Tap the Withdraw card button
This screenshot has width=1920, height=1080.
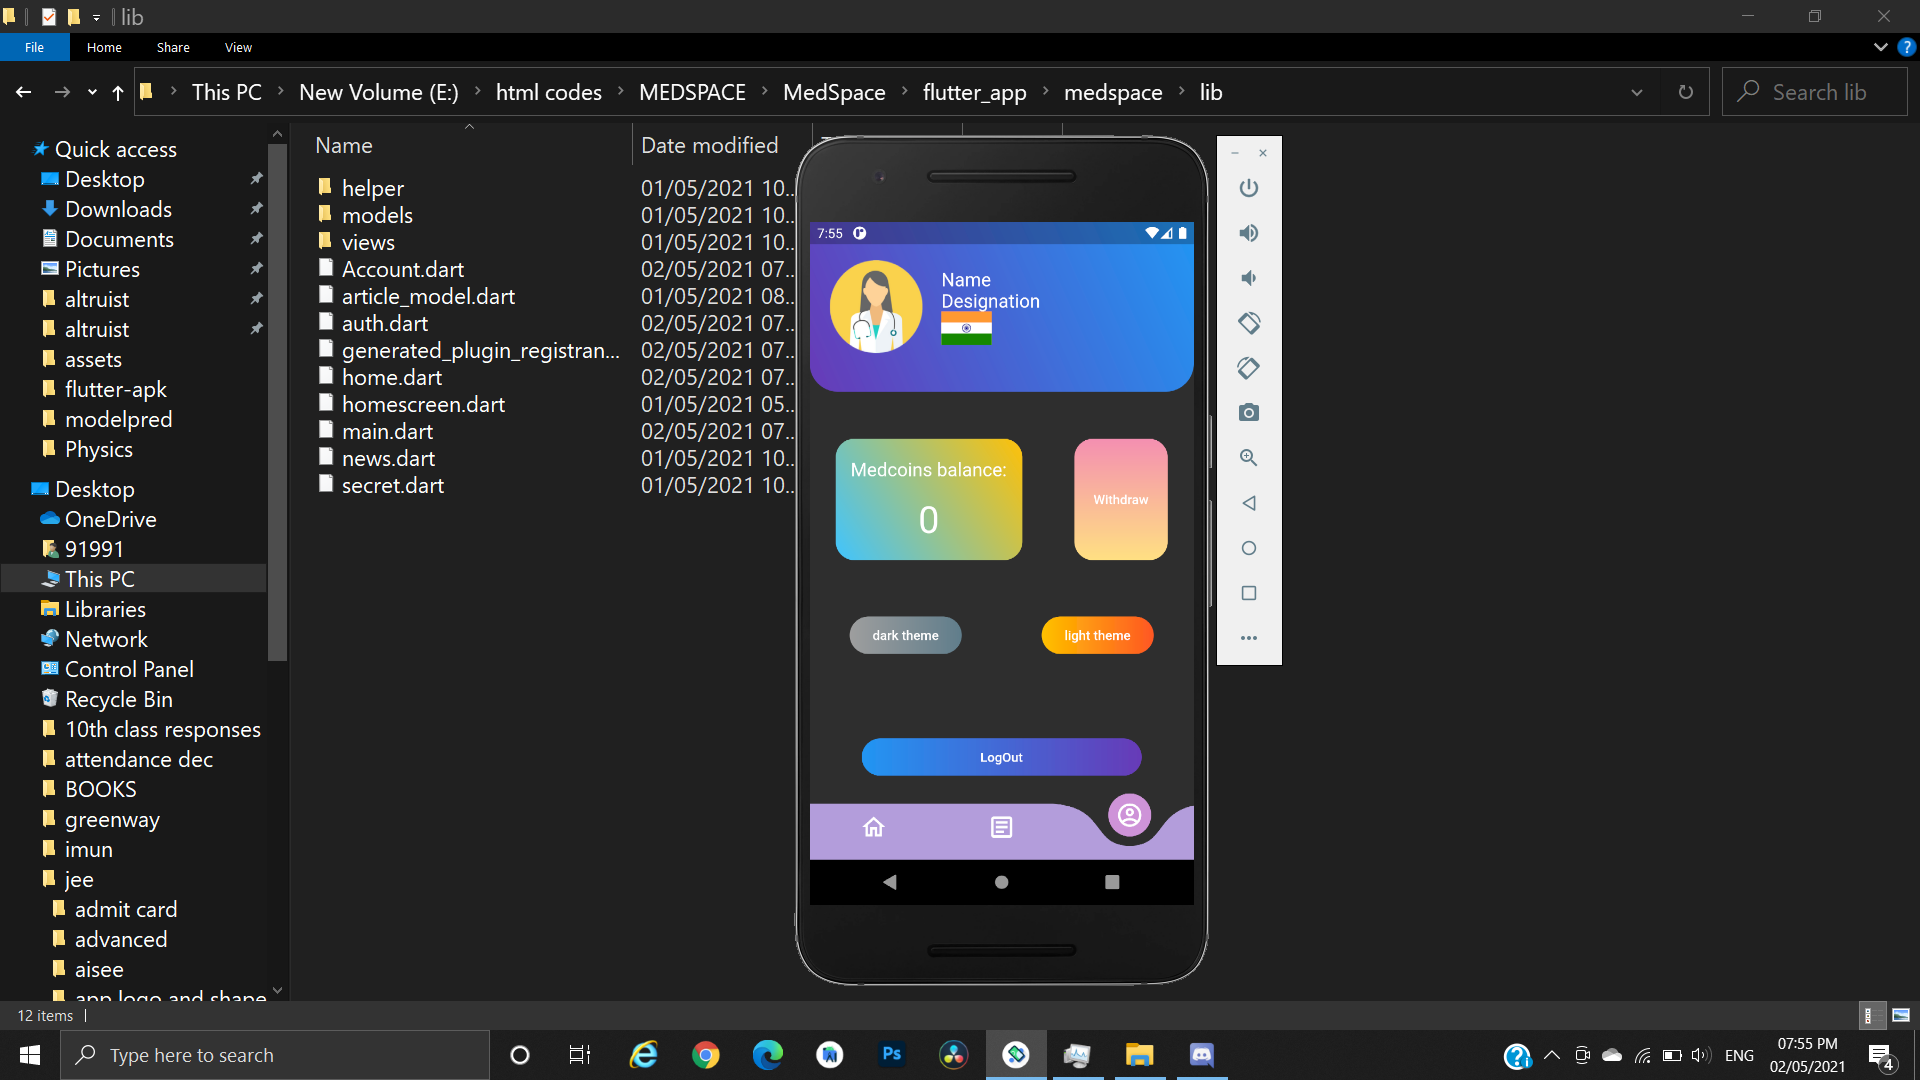(x=1120, y=499)
